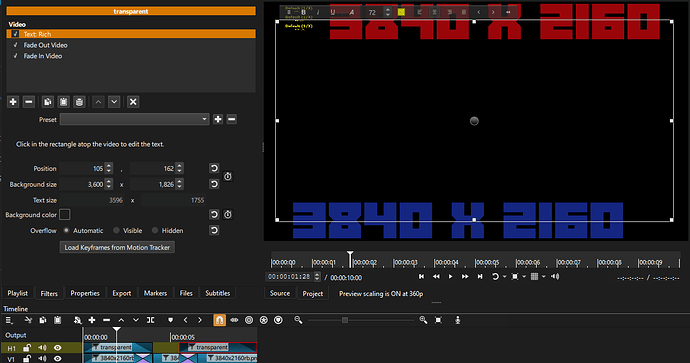Reset the Background color

click(214, 215)
